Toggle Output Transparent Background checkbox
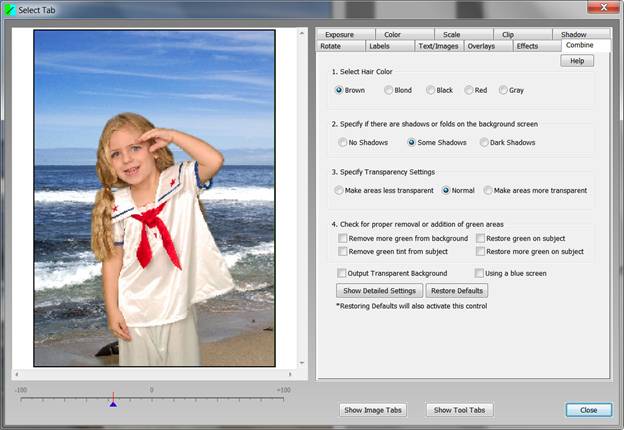The image size is (624, 430). [343, 273]
